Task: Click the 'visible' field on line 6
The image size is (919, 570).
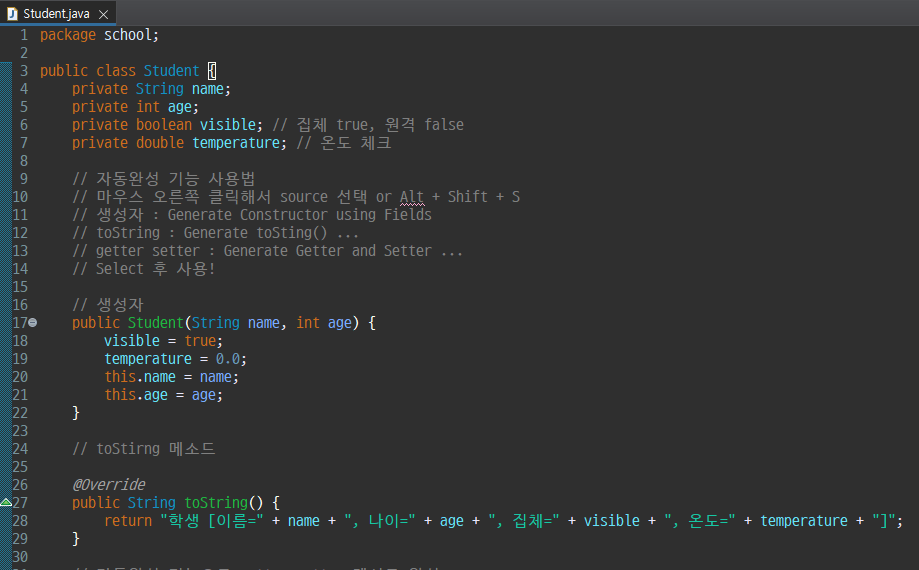Action: pos(227,125)
